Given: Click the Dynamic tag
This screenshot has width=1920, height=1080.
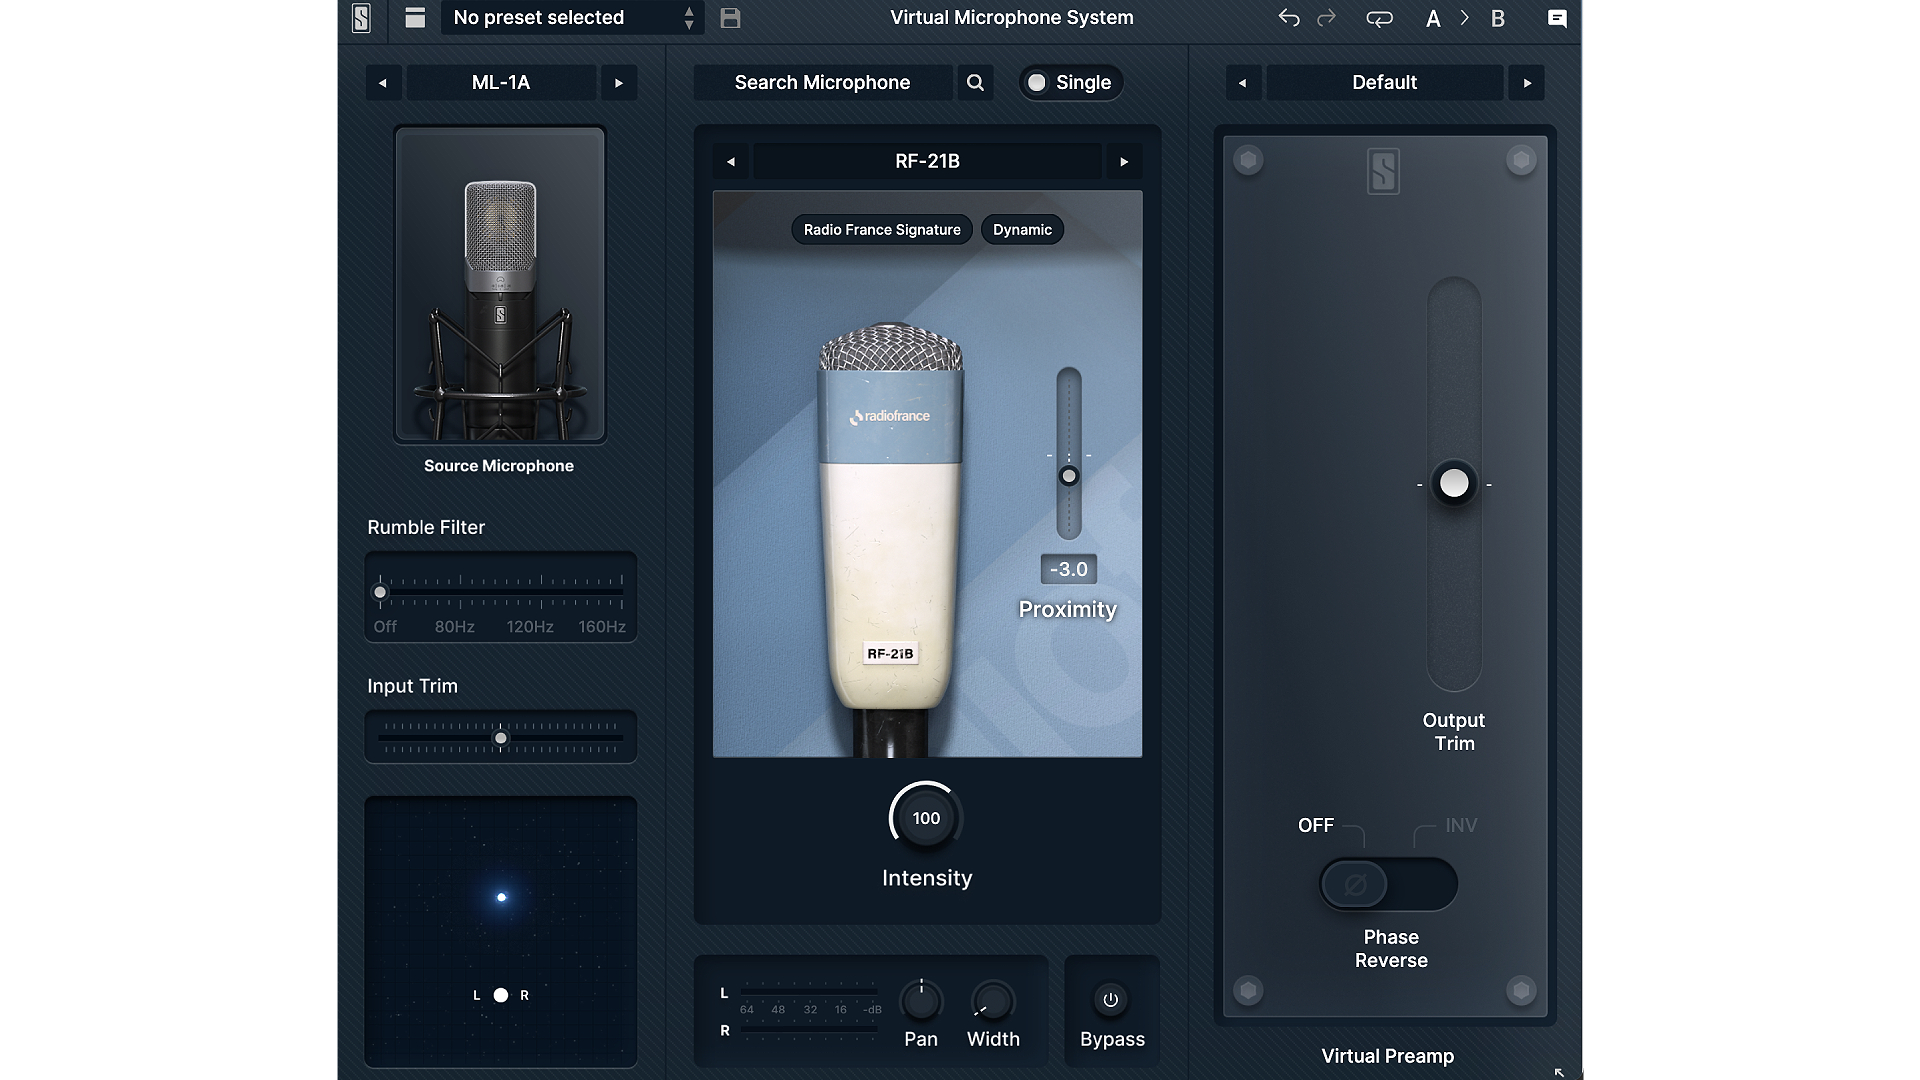Looking at the screenshot, I should click(x=1022, y=230).
